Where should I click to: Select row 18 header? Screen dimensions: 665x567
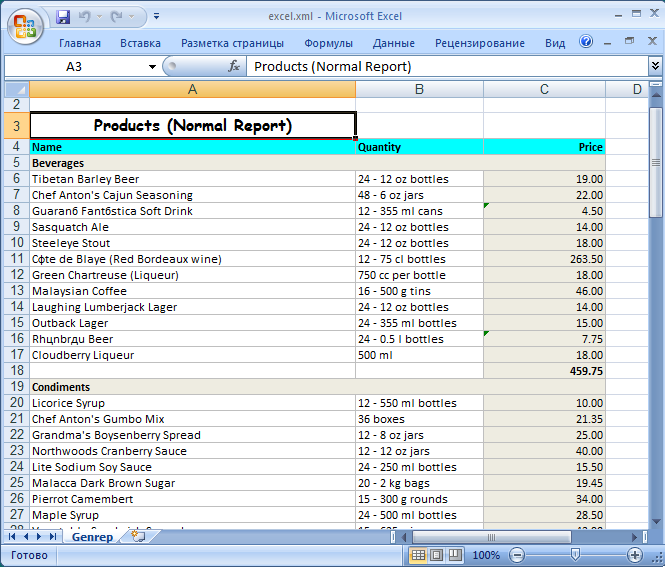coord(17,371)
